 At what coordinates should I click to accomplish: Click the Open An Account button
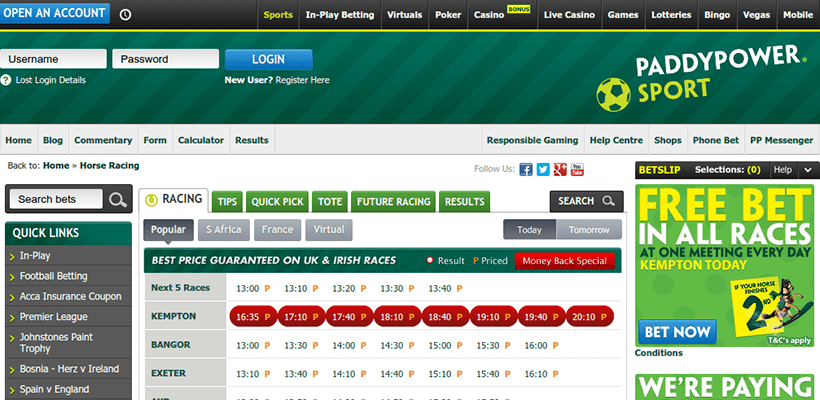coord(54,13)
